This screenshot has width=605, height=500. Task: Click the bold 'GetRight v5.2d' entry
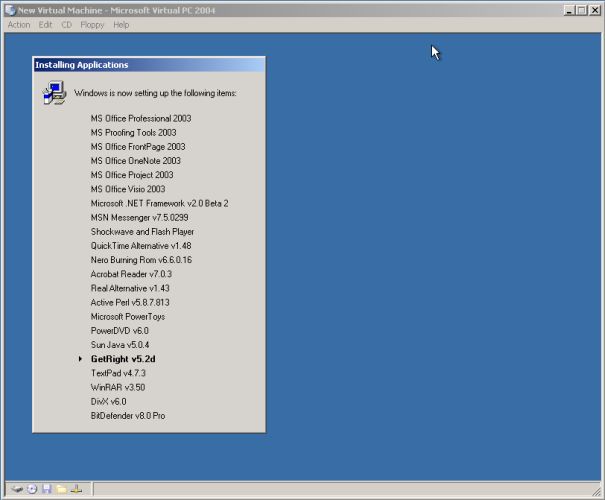(x=123, y=359)
